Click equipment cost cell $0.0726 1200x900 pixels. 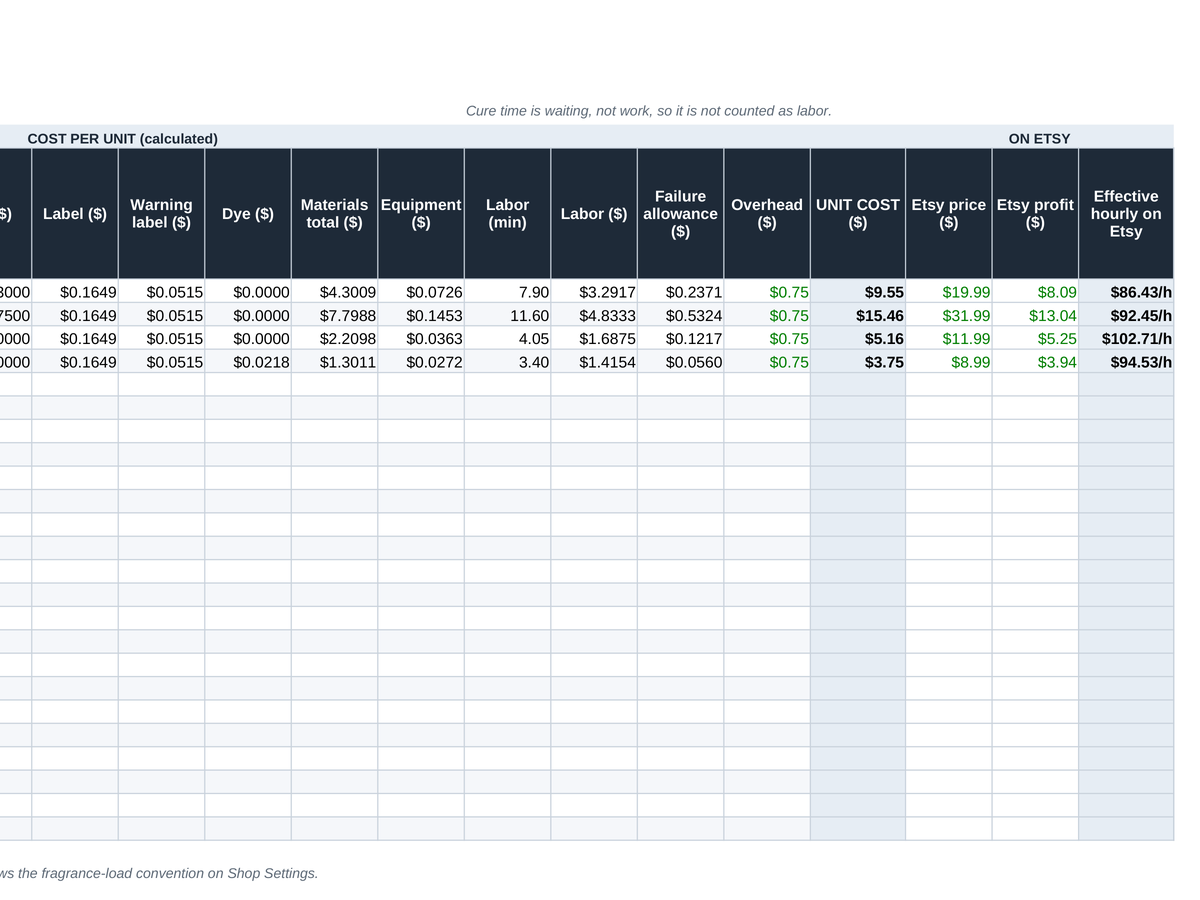point(421,292)
